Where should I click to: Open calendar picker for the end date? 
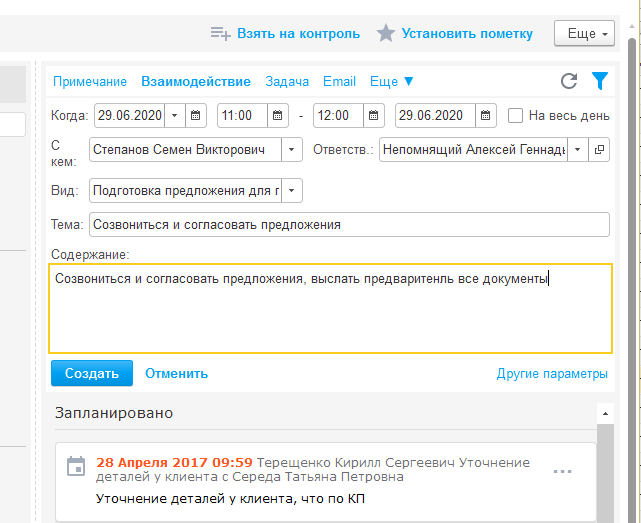click(486, 116)
